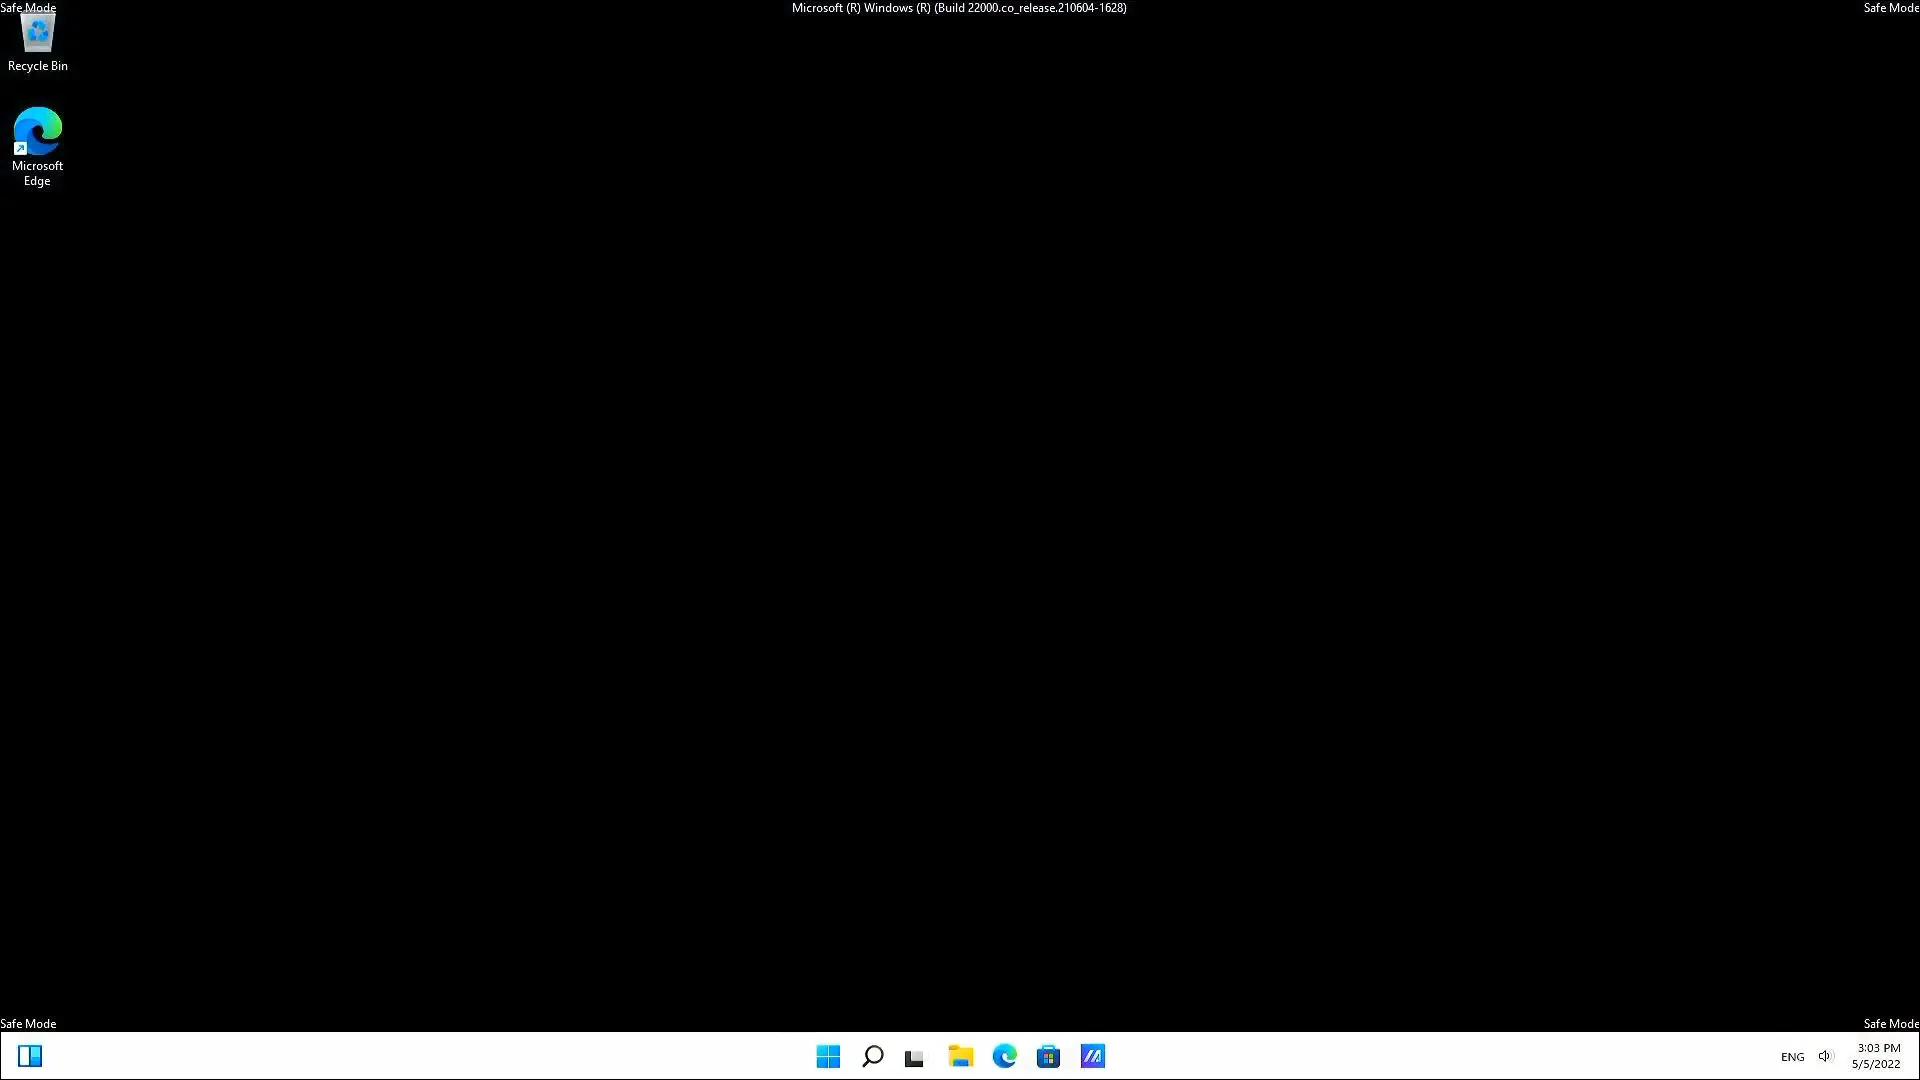Open the volume flyout in the system tray
Screen dimensions: 1920x1080
click(1825, 1055)
